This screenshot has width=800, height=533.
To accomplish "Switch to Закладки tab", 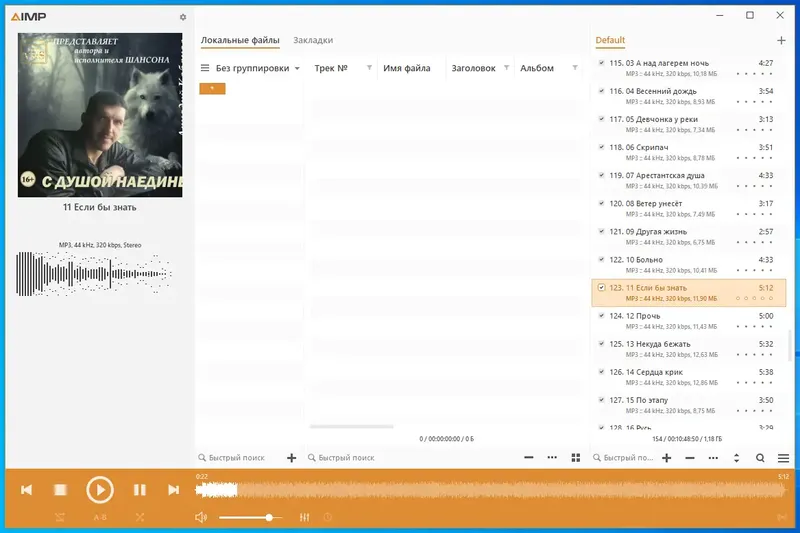I will coord(313,40).
